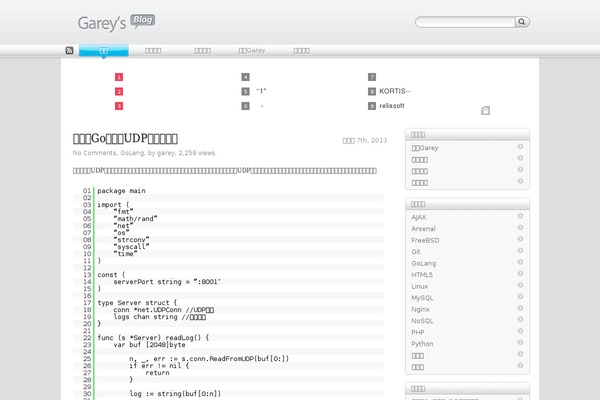Click the "2,259 views" text
This screenshot has height=400, width=600.
point(197,153)
